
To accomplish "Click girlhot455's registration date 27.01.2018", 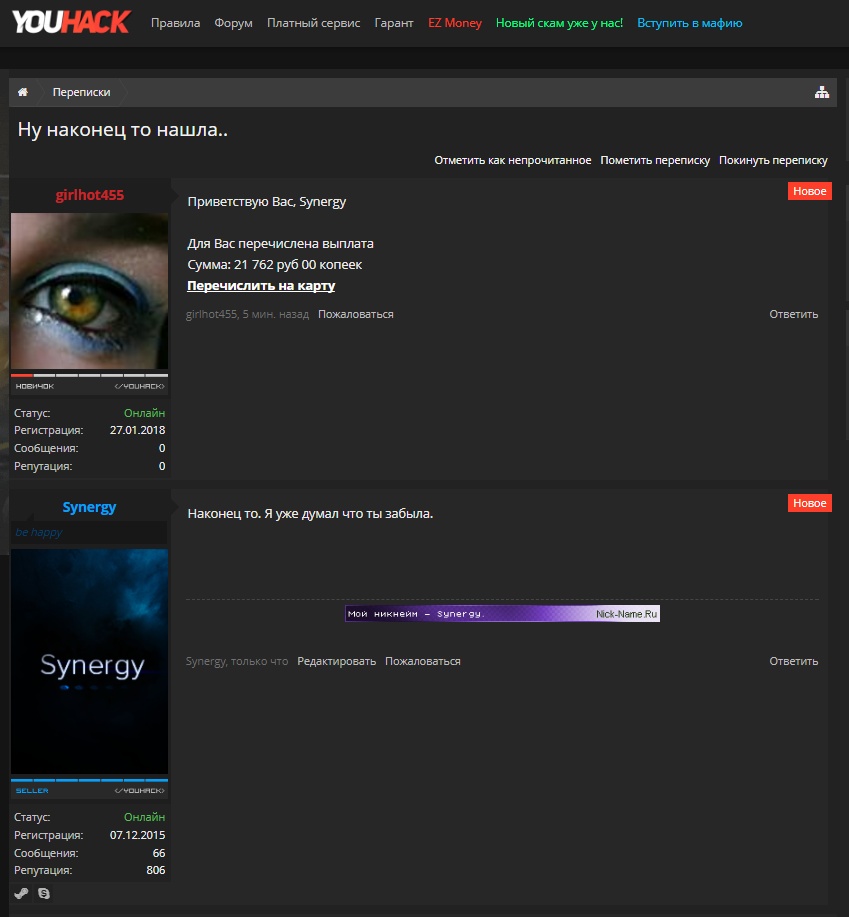I will click(137, 430).
